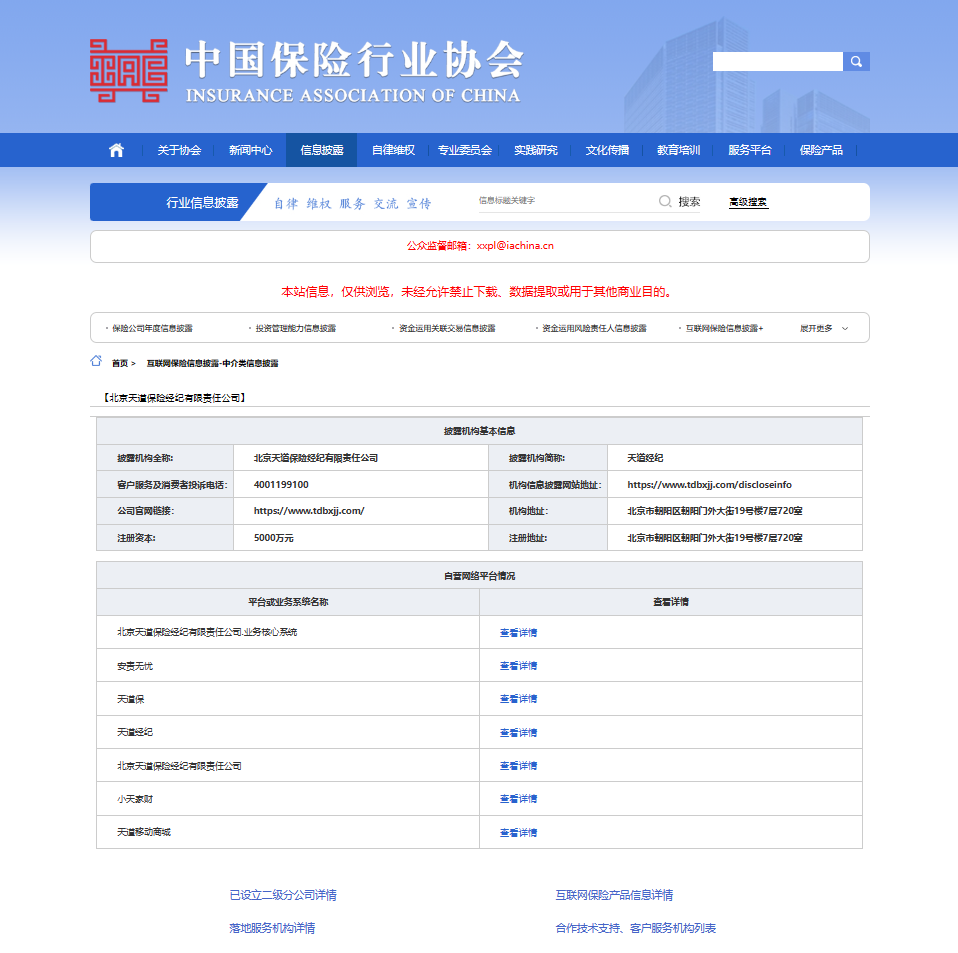Open the 自律维权 menu

click(x=393, y=150)
